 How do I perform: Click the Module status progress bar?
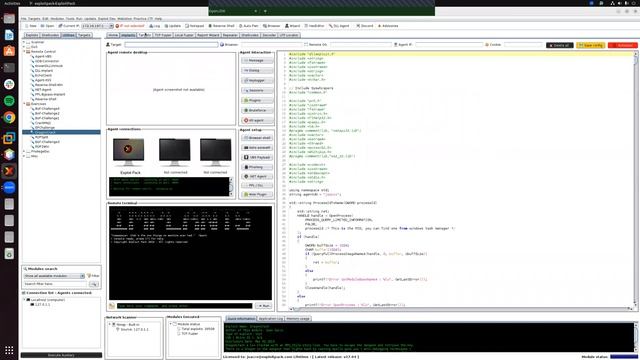coord(623,357)
